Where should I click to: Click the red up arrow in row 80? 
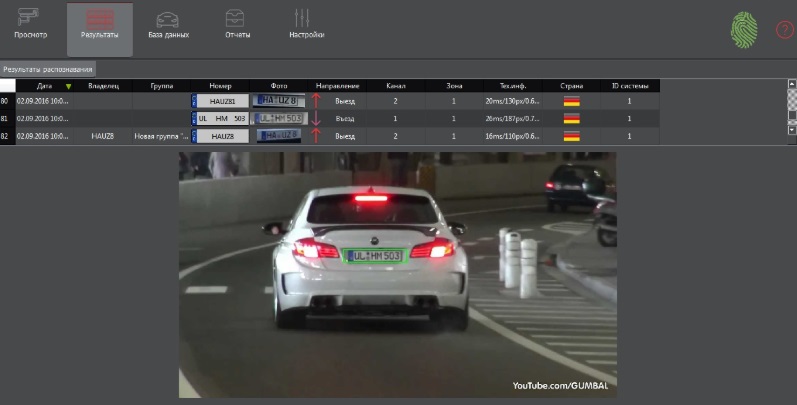click(318, 101)
